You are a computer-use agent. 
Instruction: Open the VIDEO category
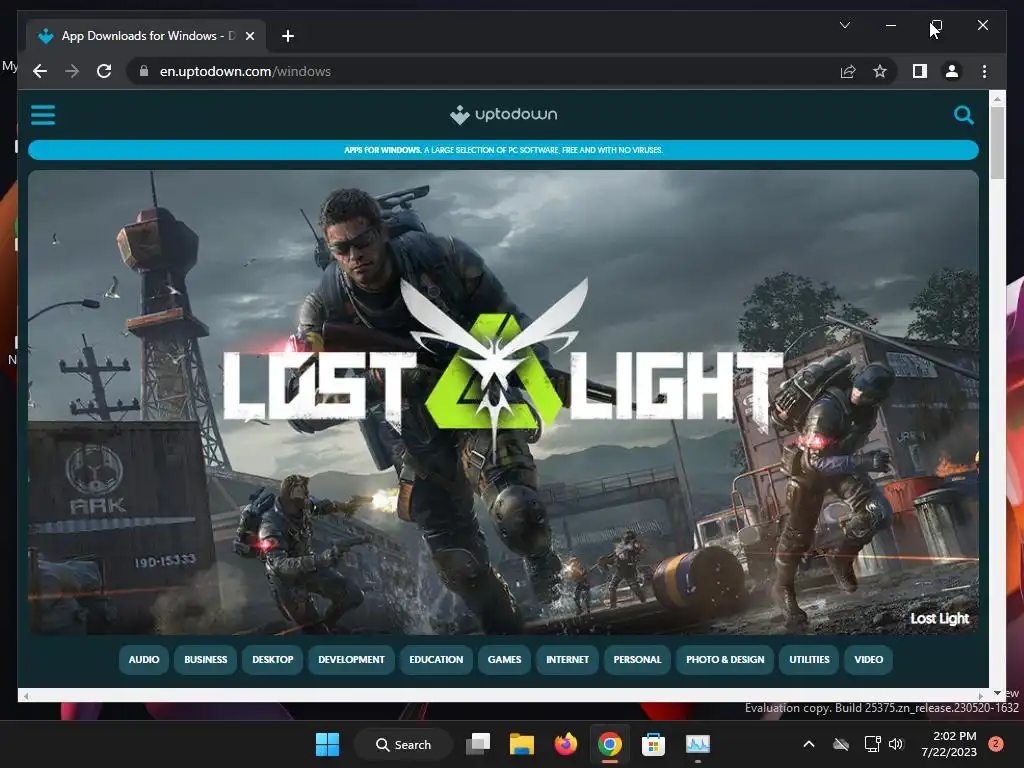pos(869,660)
